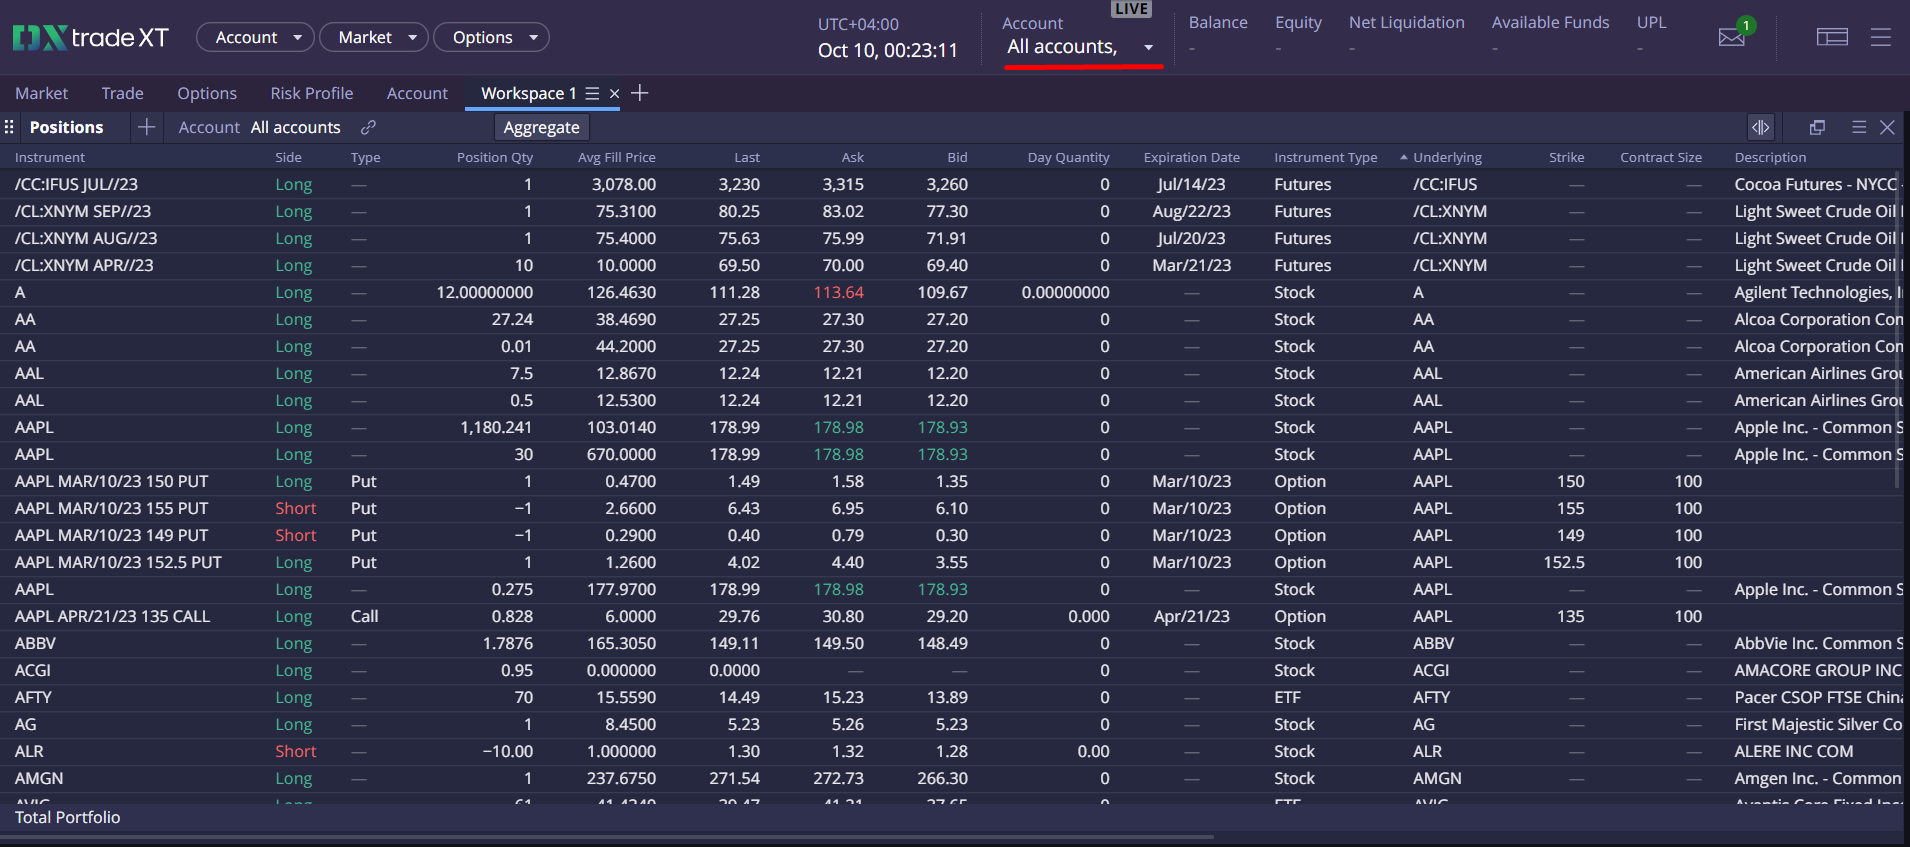The image size is (1910, 847).
Task: Expand the Options dropdown in top bar
Action: click(x=491, y=37)
